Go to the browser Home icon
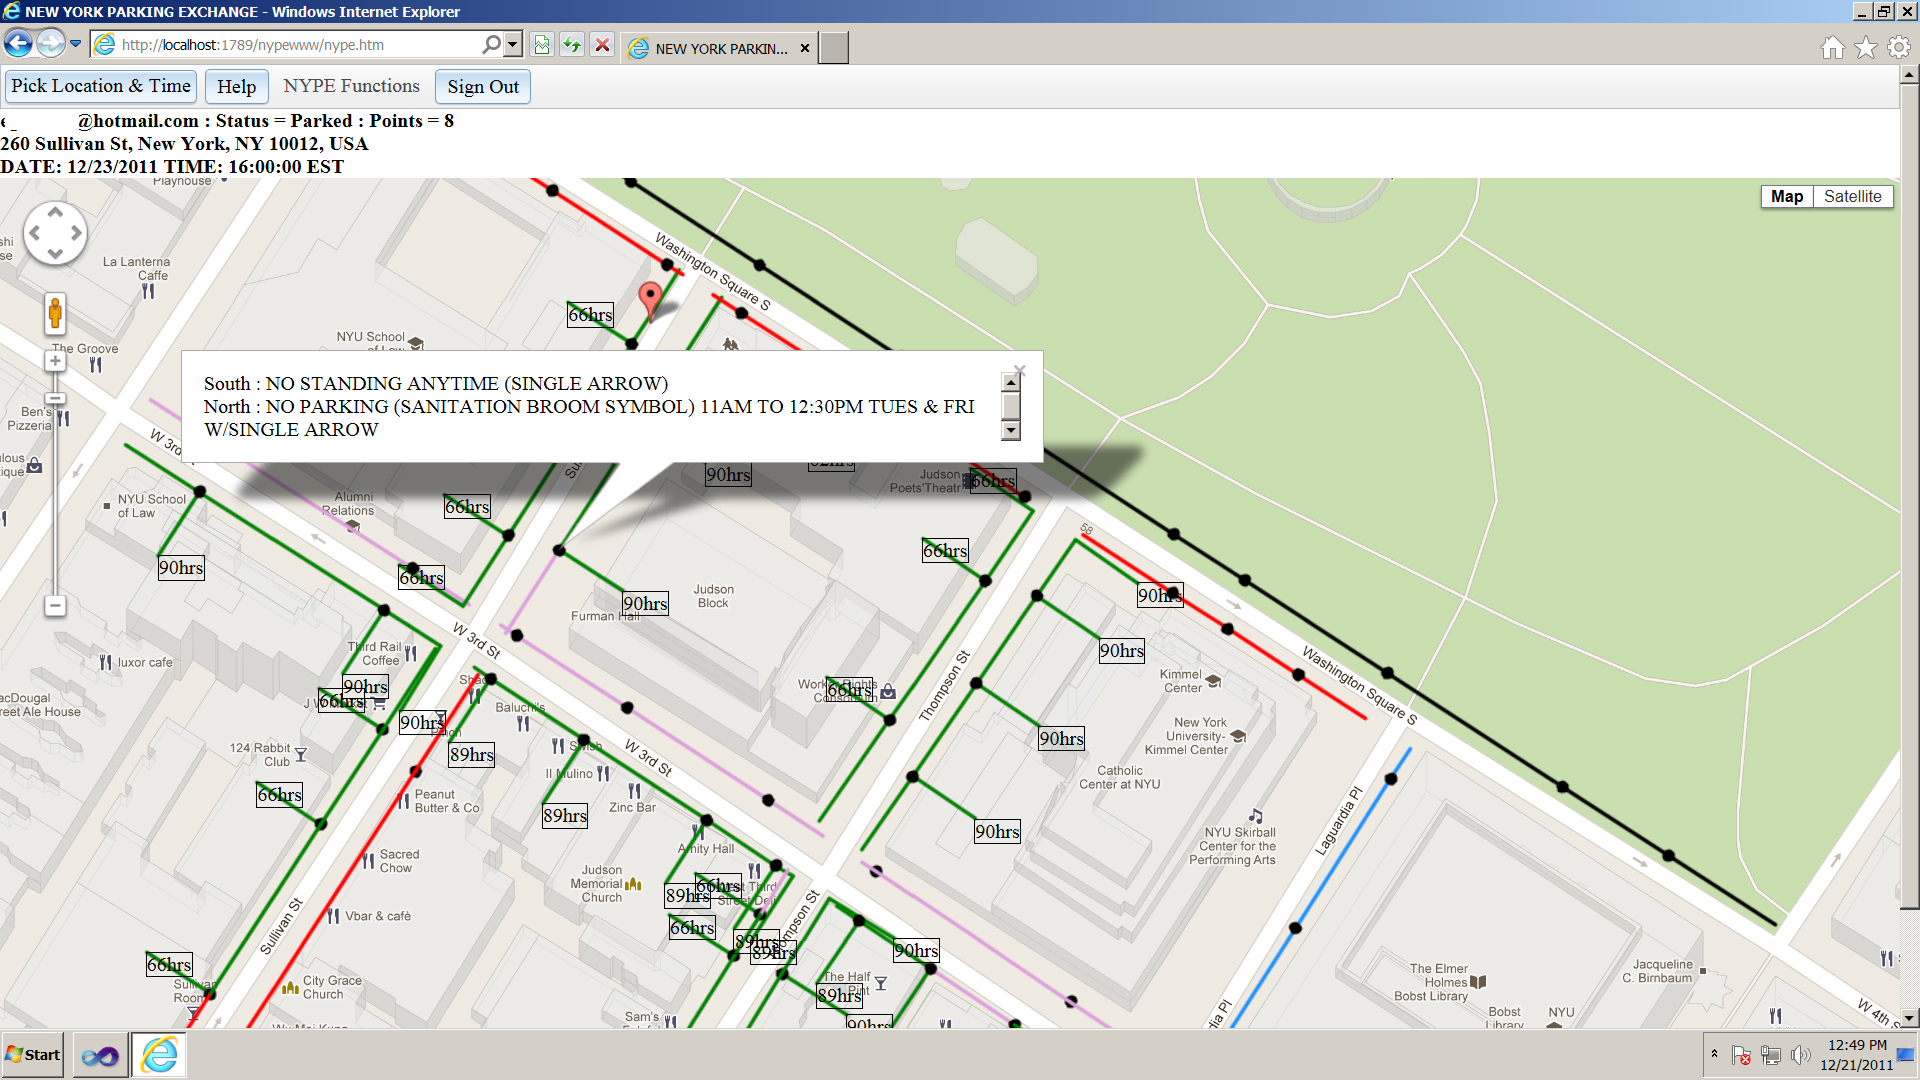Screen dimensions: 1920x1080 pos(1832,47)
